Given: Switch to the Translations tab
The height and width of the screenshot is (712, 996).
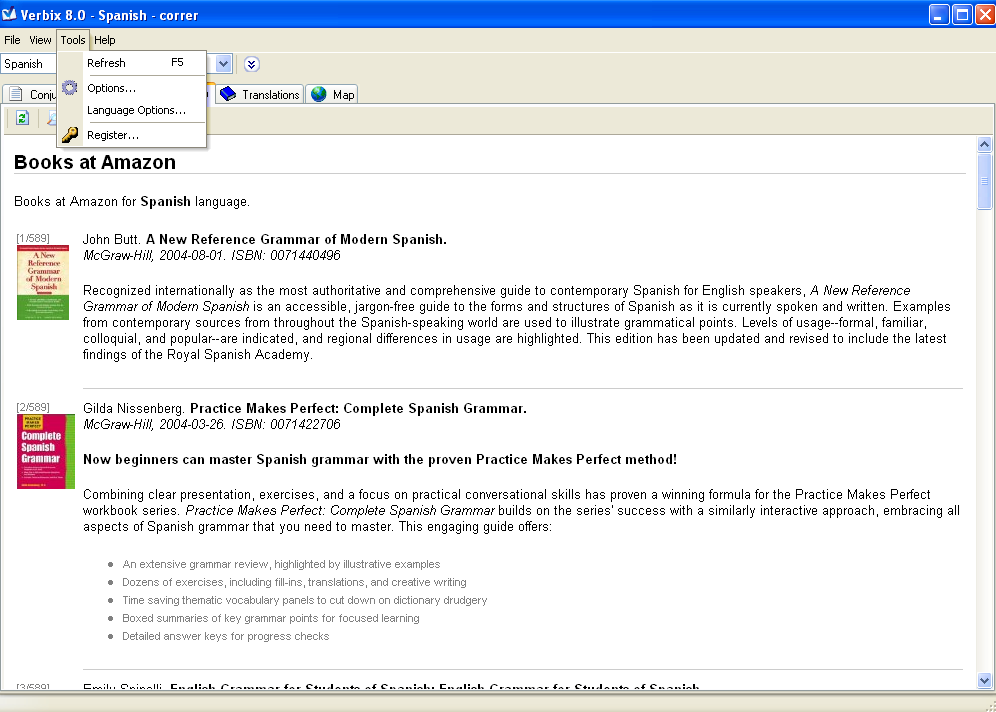Looking at the screenshot, I should click(259, 95).
